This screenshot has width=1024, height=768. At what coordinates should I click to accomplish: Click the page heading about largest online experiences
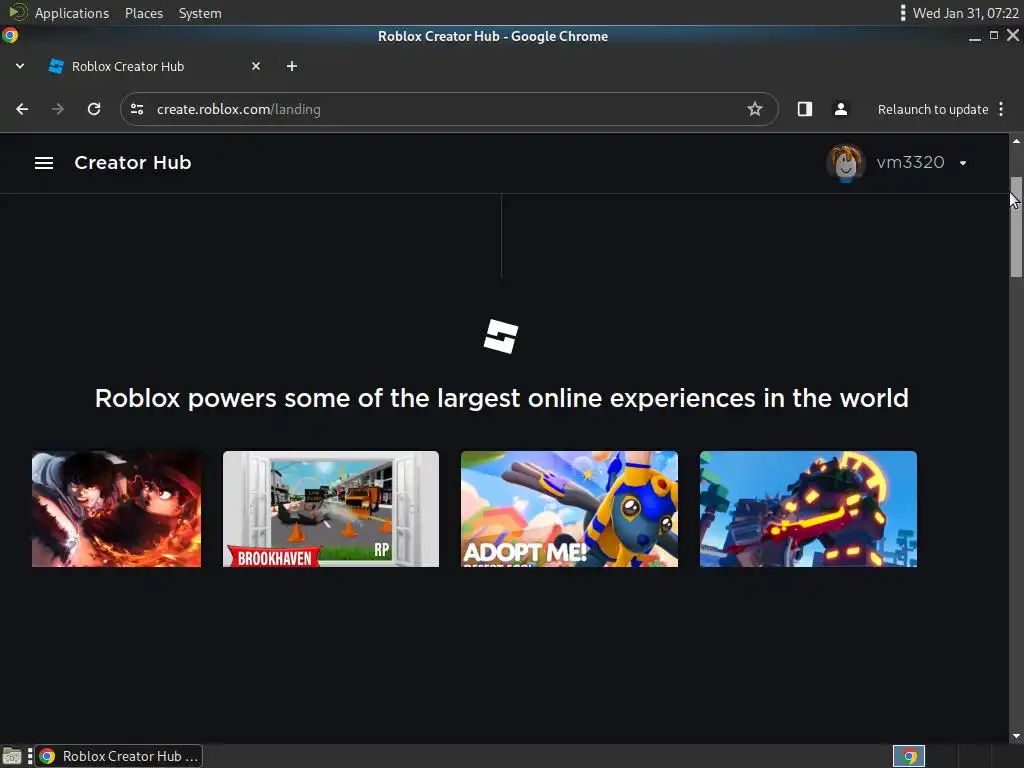[x=502, y=398]
